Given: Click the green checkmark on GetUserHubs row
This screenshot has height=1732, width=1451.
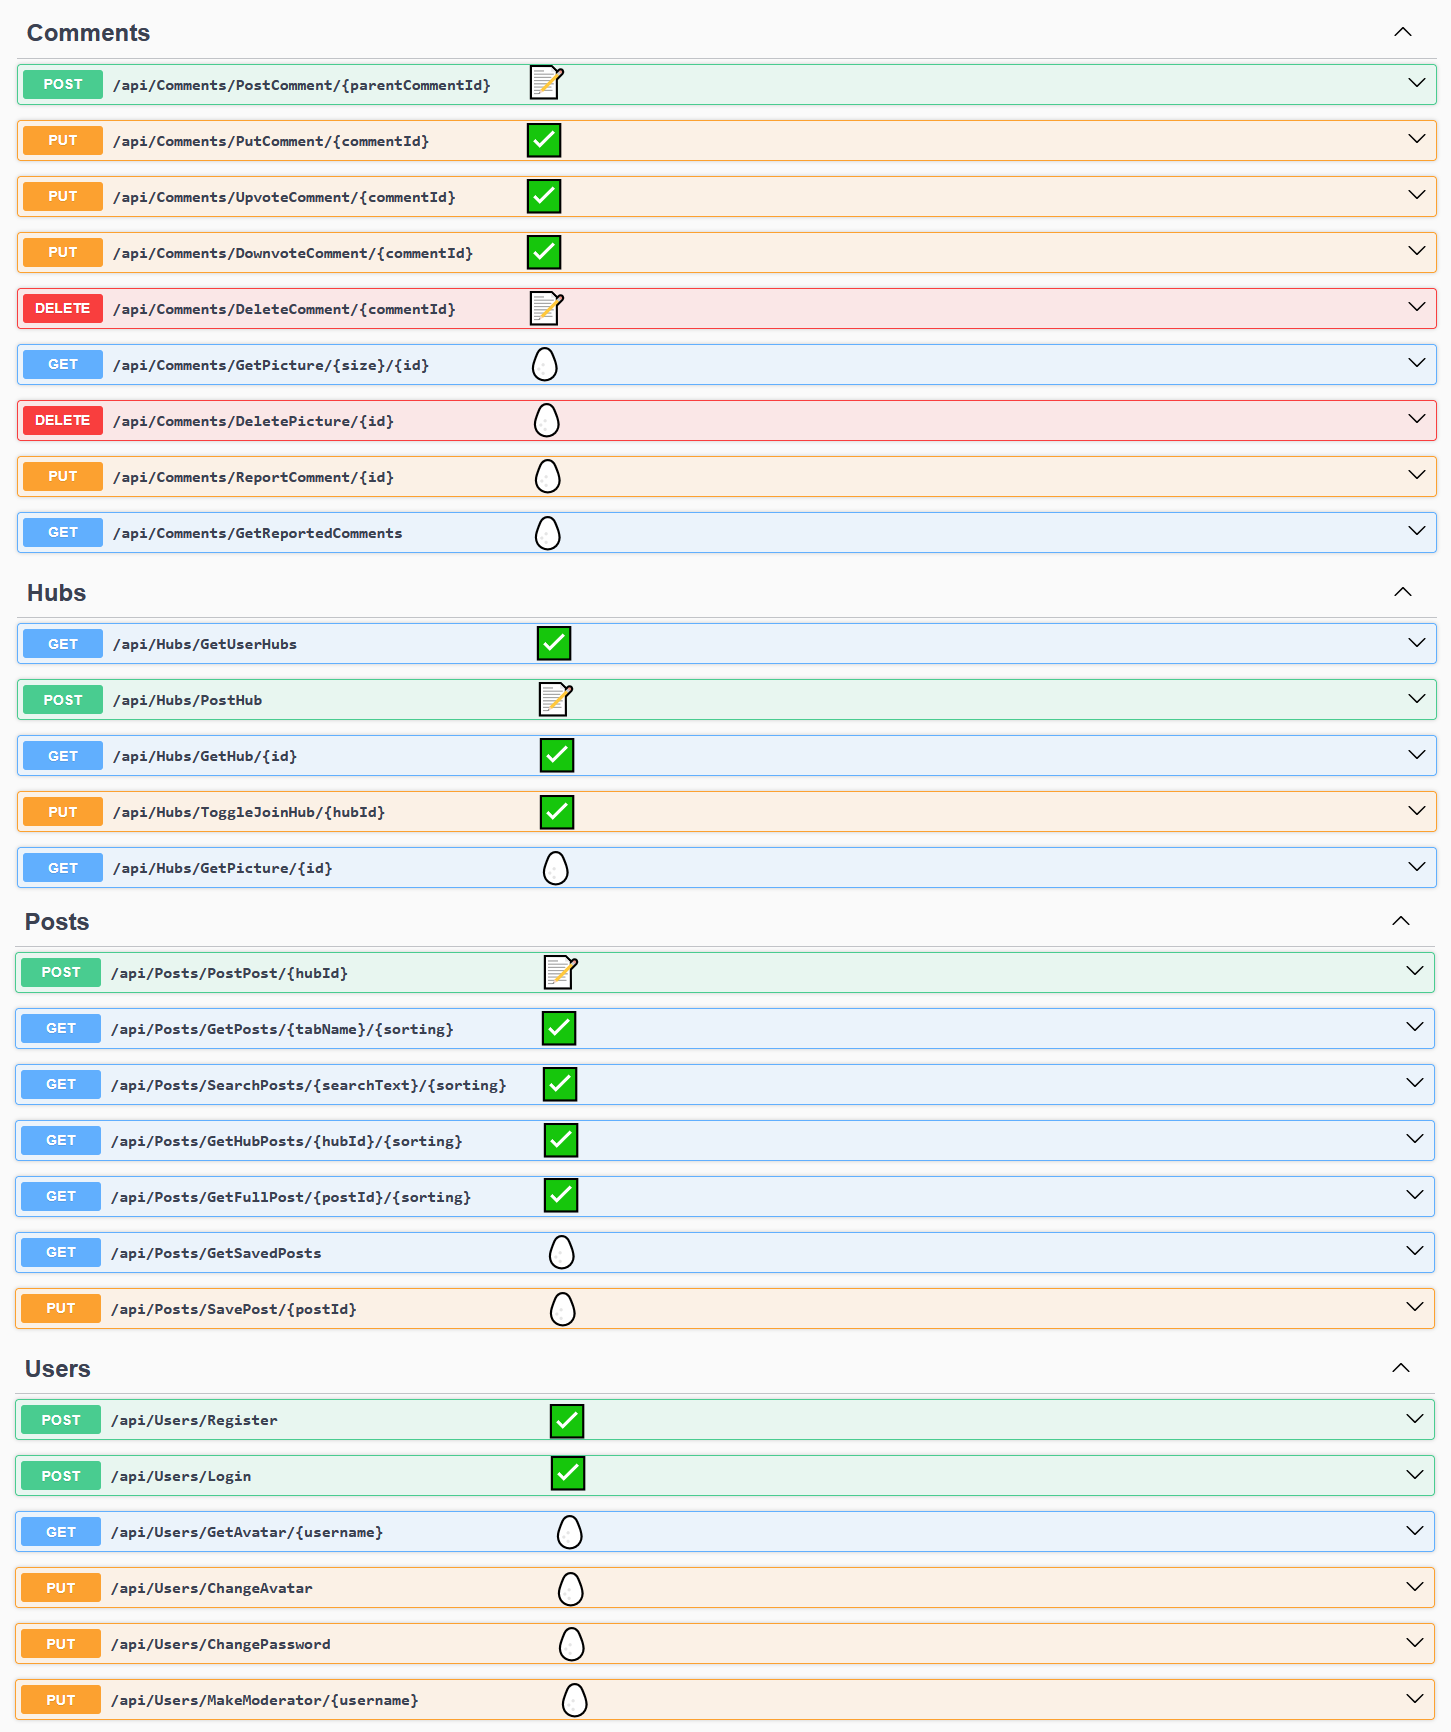Looking at the screenshot, I should [x=554, y=644].
